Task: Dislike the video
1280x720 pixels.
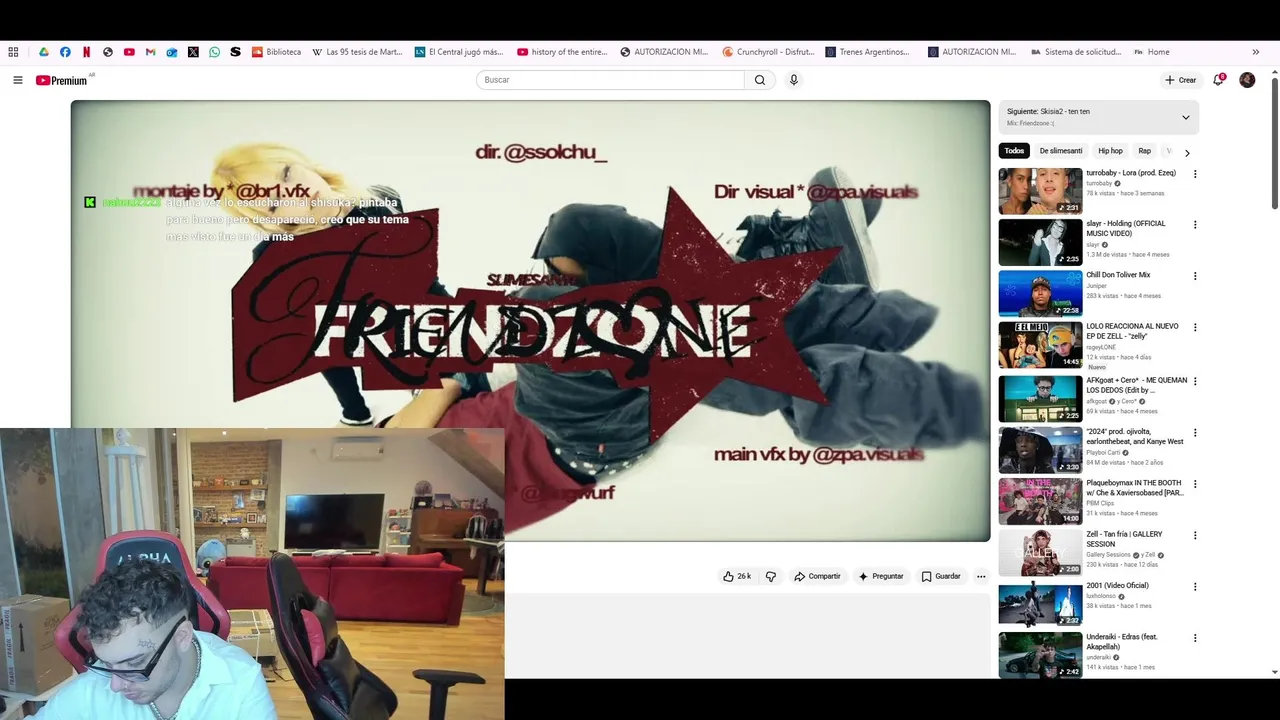Action: tap(770, 576)
